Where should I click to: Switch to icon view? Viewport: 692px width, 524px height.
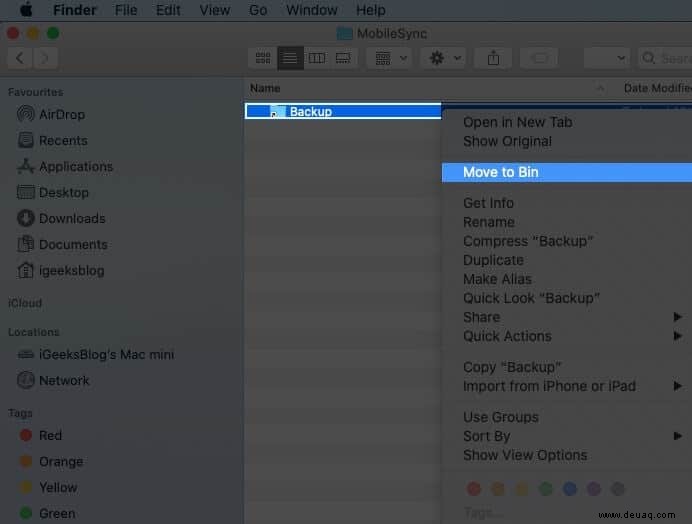(263, 58)
